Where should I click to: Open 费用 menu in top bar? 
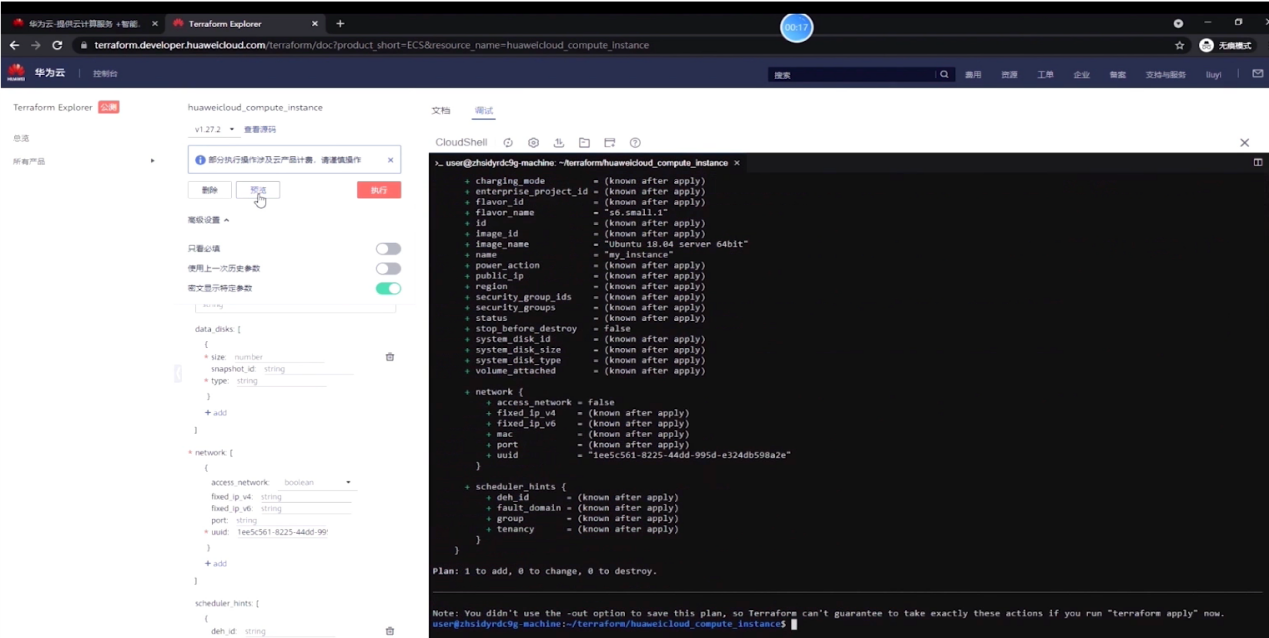[x=973, y=75]
